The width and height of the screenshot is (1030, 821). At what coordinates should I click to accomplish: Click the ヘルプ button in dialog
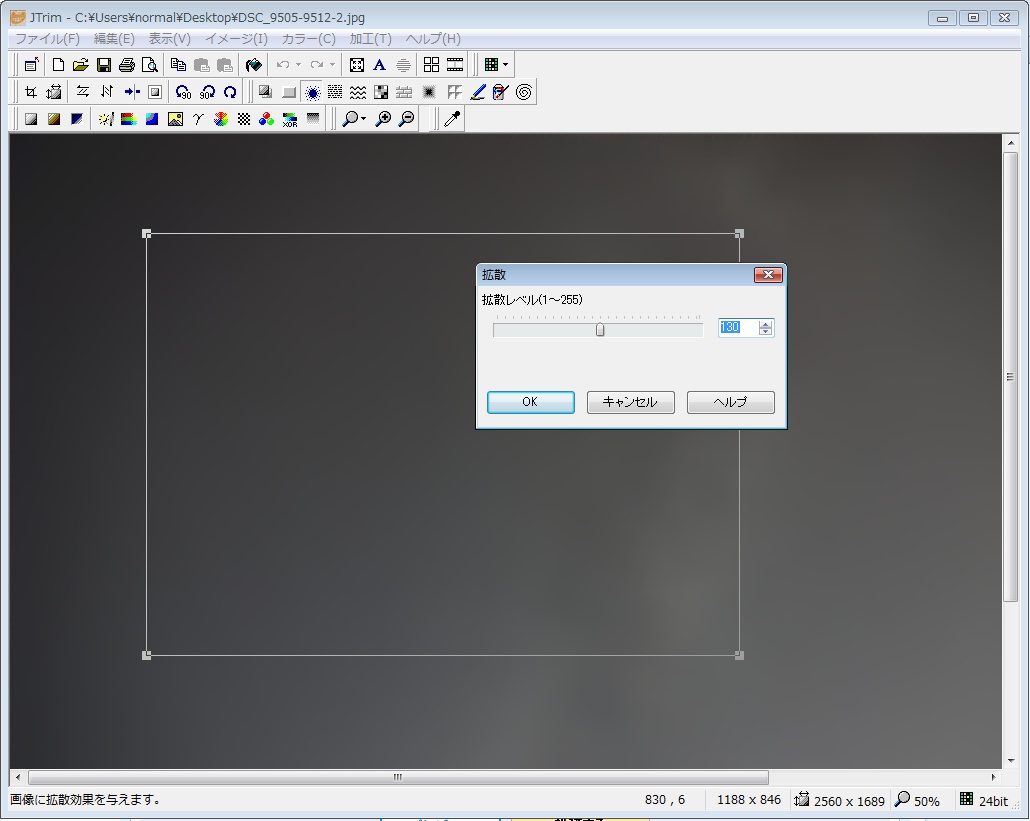(x=730, y=402)
